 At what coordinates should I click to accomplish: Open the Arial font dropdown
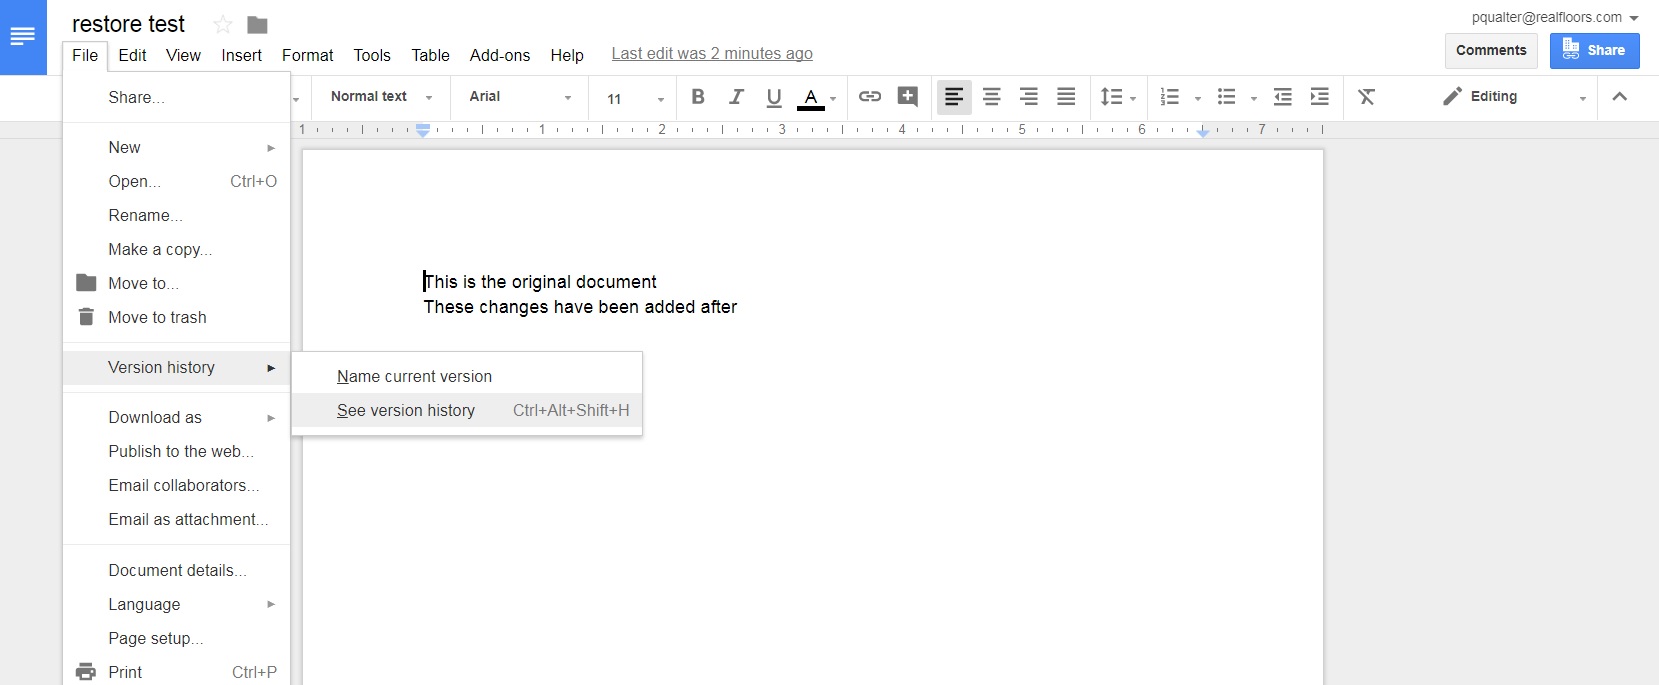pos(520,97)
